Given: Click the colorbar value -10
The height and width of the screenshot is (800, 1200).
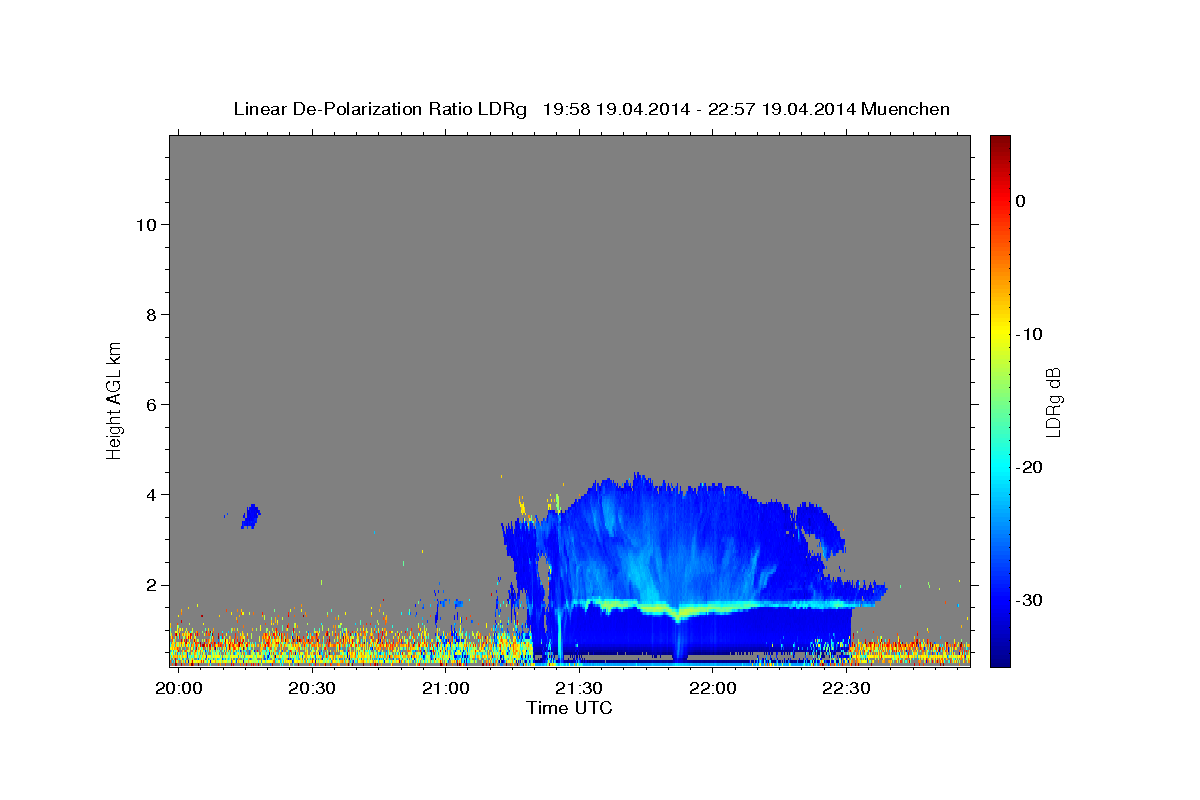Looking at the screenshot, I should tap(1030, 334).
